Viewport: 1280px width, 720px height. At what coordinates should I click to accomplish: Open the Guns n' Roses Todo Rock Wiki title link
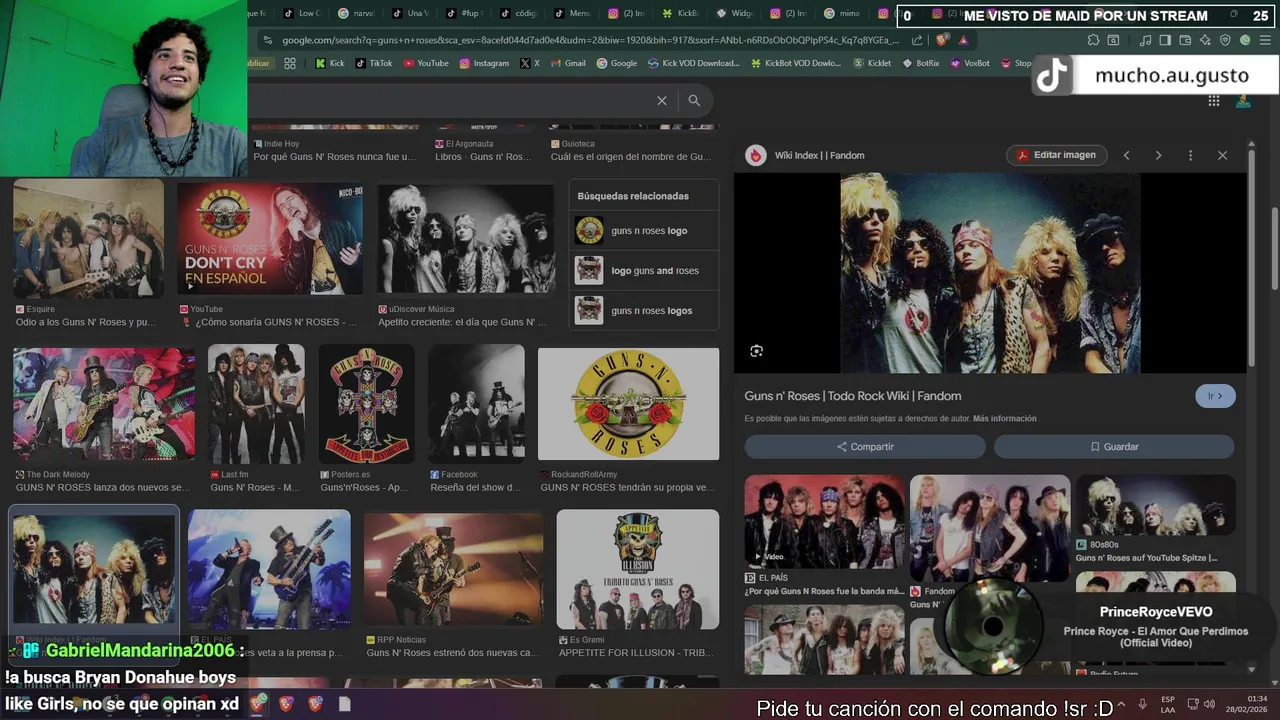pyautogui.click(x=852, y=396)
